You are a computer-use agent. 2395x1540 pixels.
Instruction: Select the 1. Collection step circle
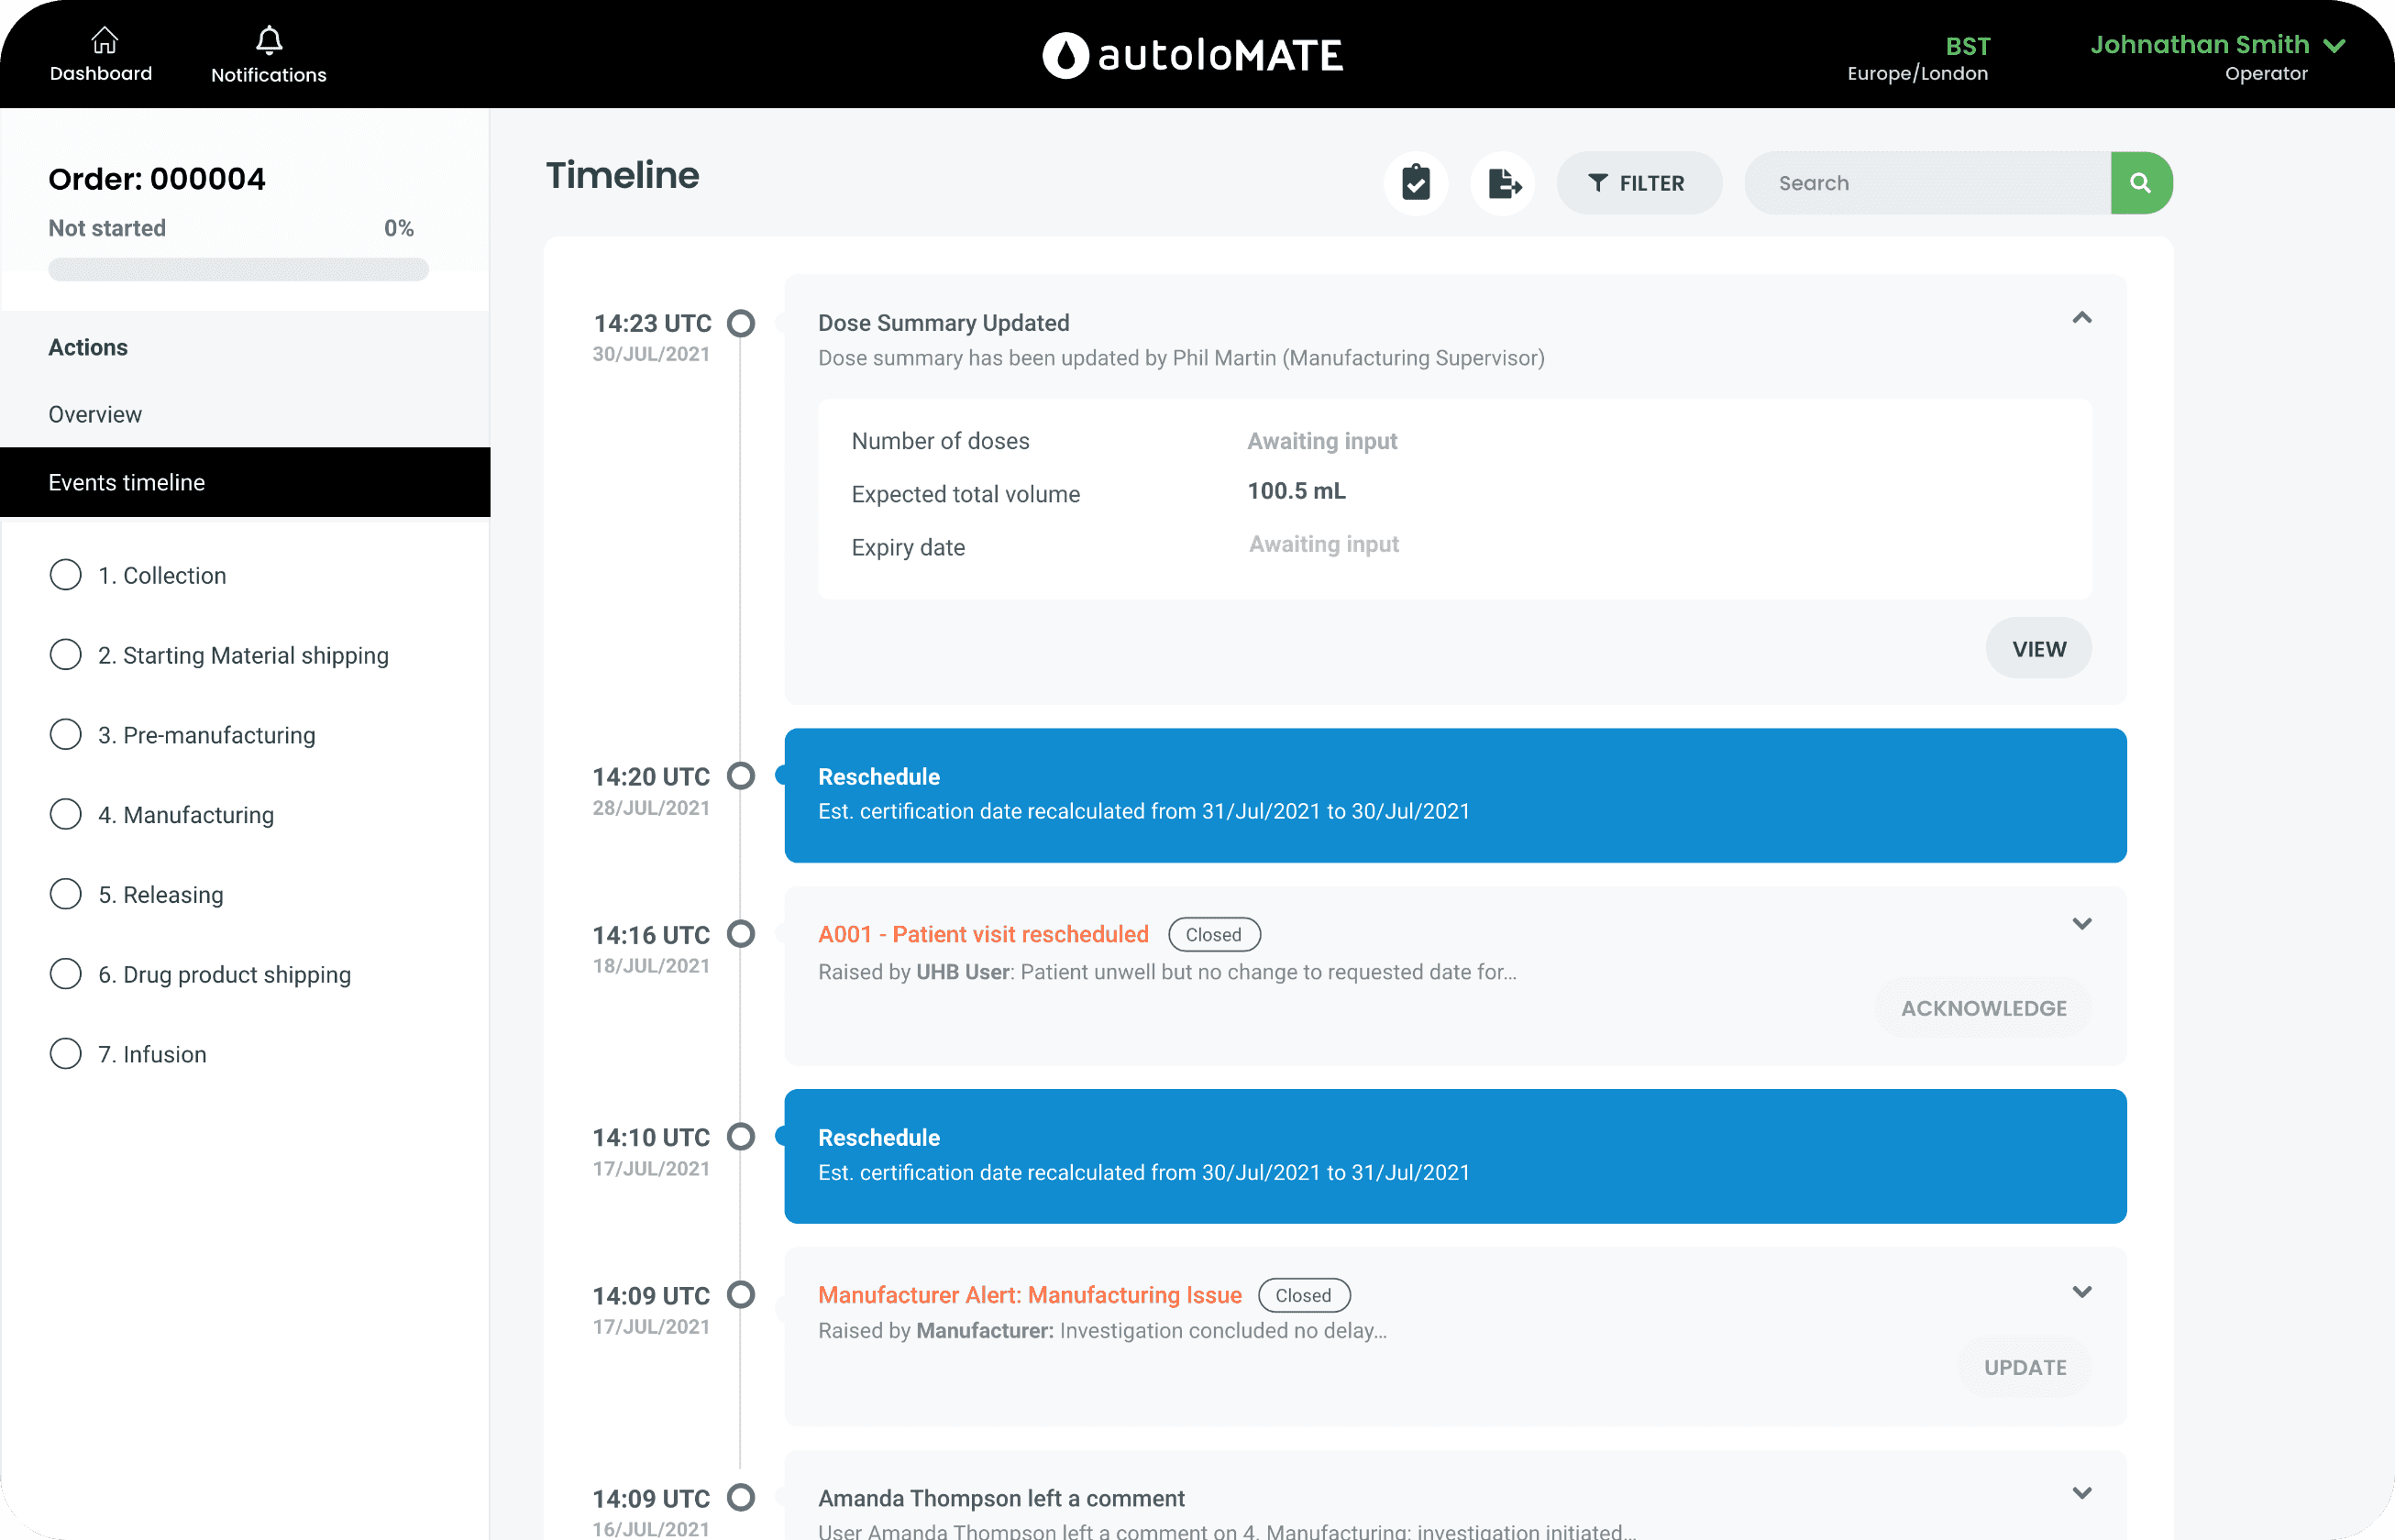tap(66, 575)
